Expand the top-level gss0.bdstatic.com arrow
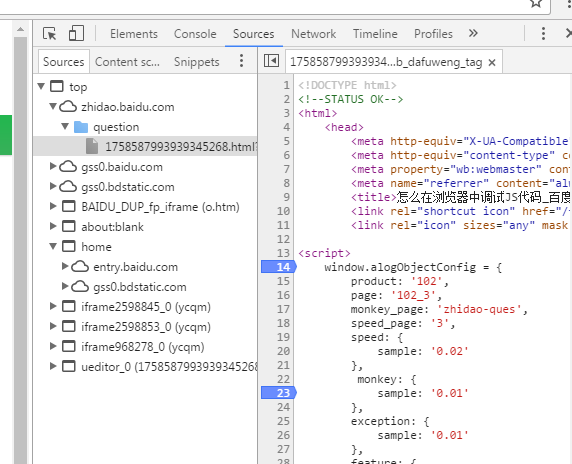 [x=53, y=186]
